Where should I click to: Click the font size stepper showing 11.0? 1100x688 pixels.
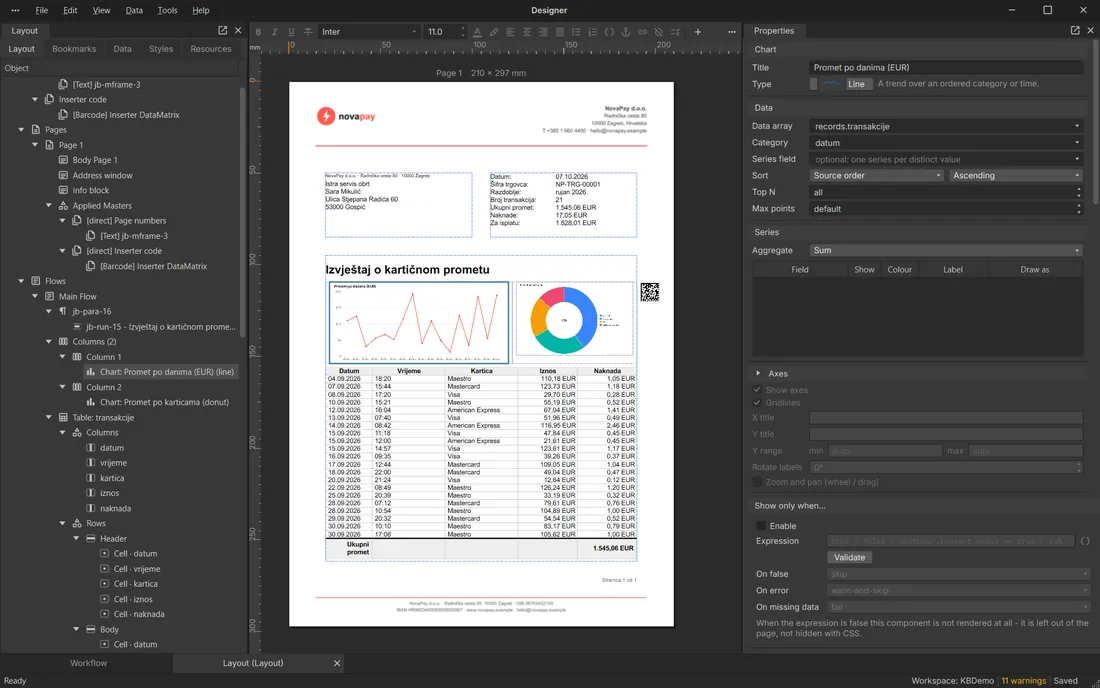coord(445,32)
